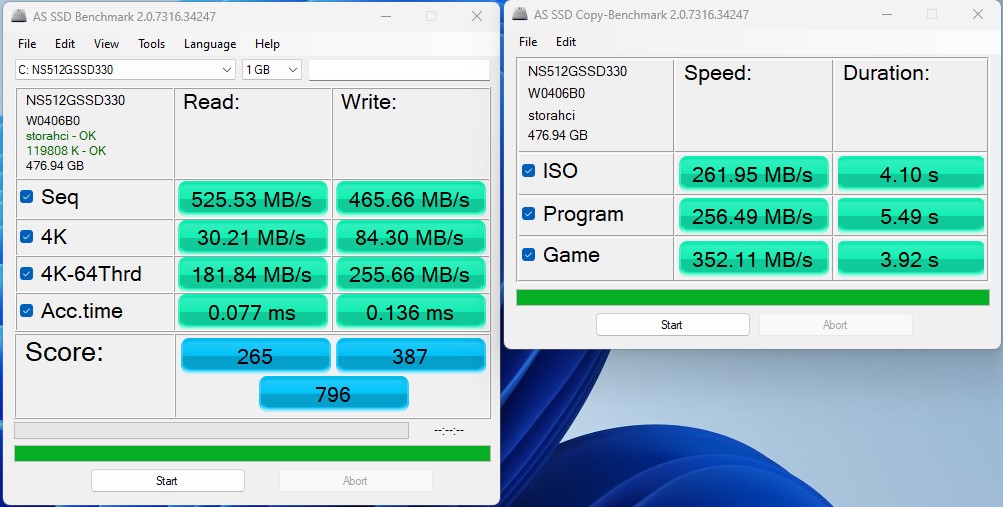Close the AS SSD Benchmark window
Viewport: 1003px width, 507px height.
pos(477,16)
